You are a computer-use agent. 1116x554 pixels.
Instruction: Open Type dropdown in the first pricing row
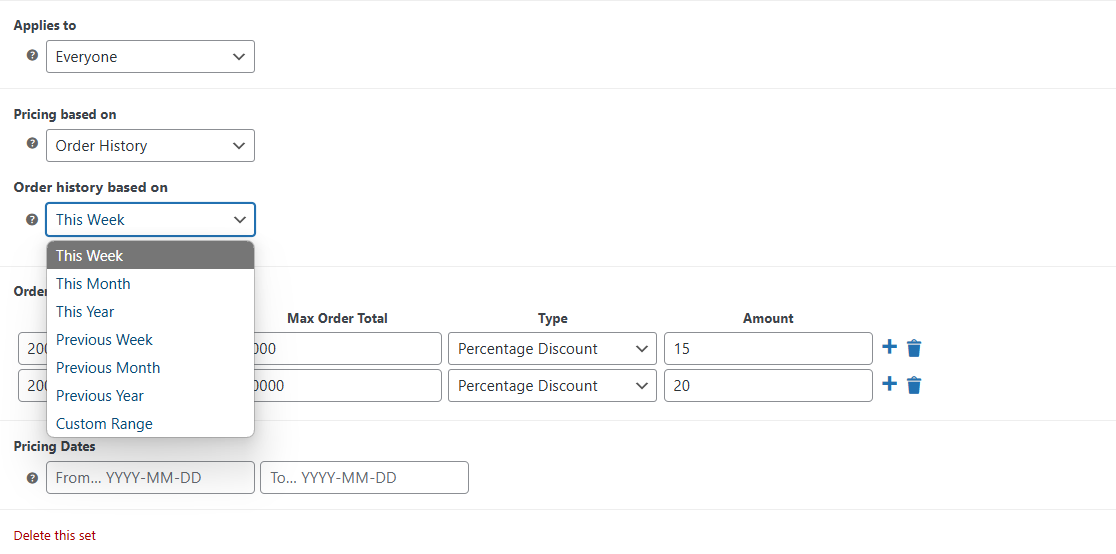[x=552, y=348]
